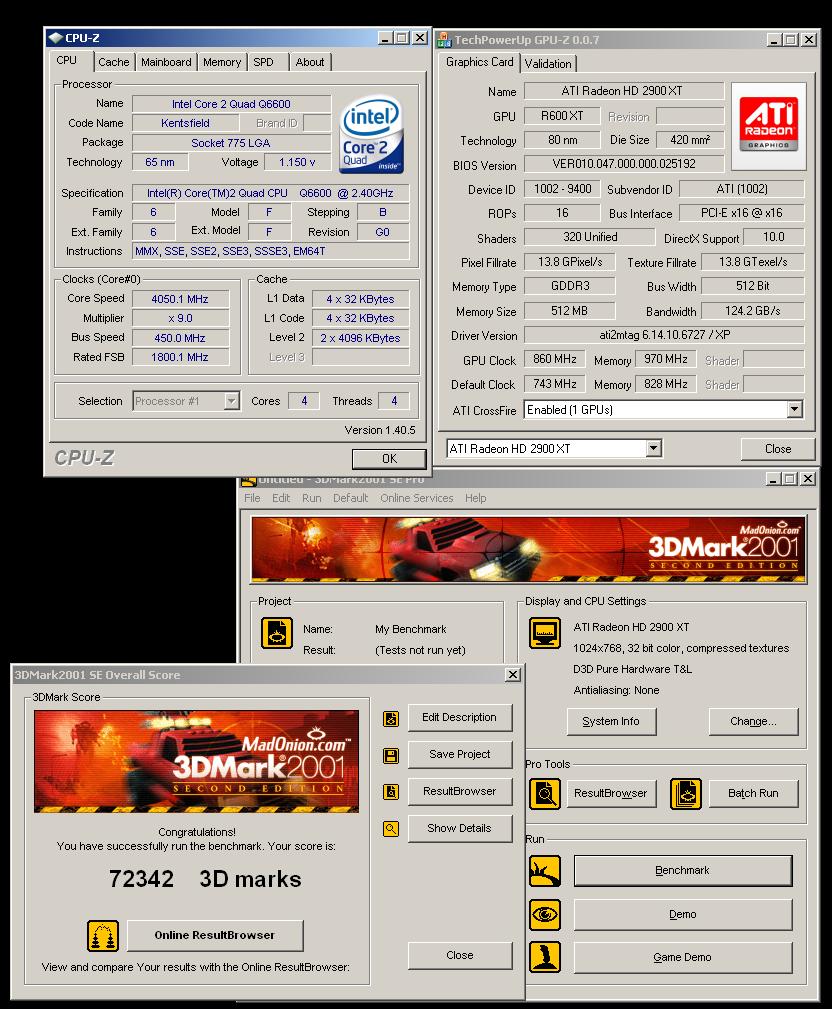Switch to the SPD tab in CPU-Z
Screen dimensions: 832x1009
(x=263, y=62)
